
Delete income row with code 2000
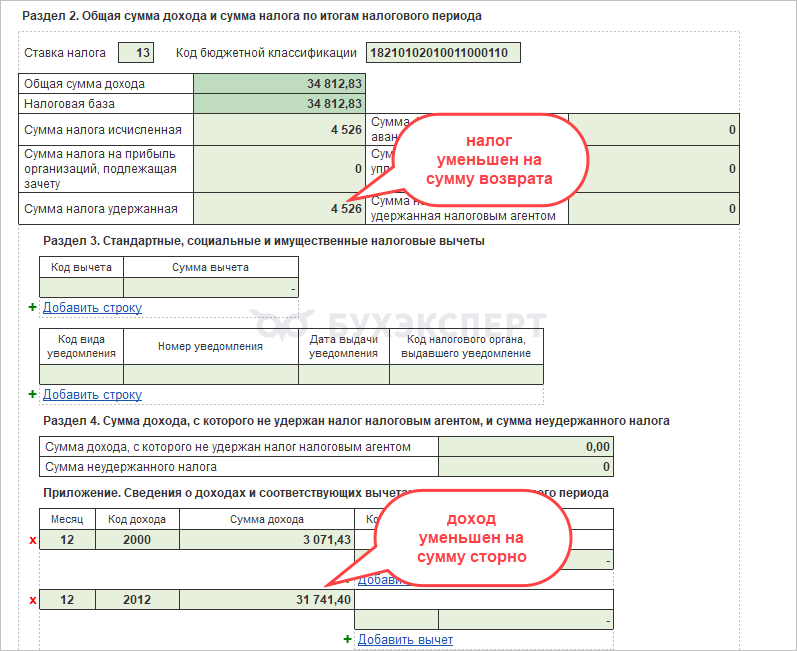tap(33, 540)
